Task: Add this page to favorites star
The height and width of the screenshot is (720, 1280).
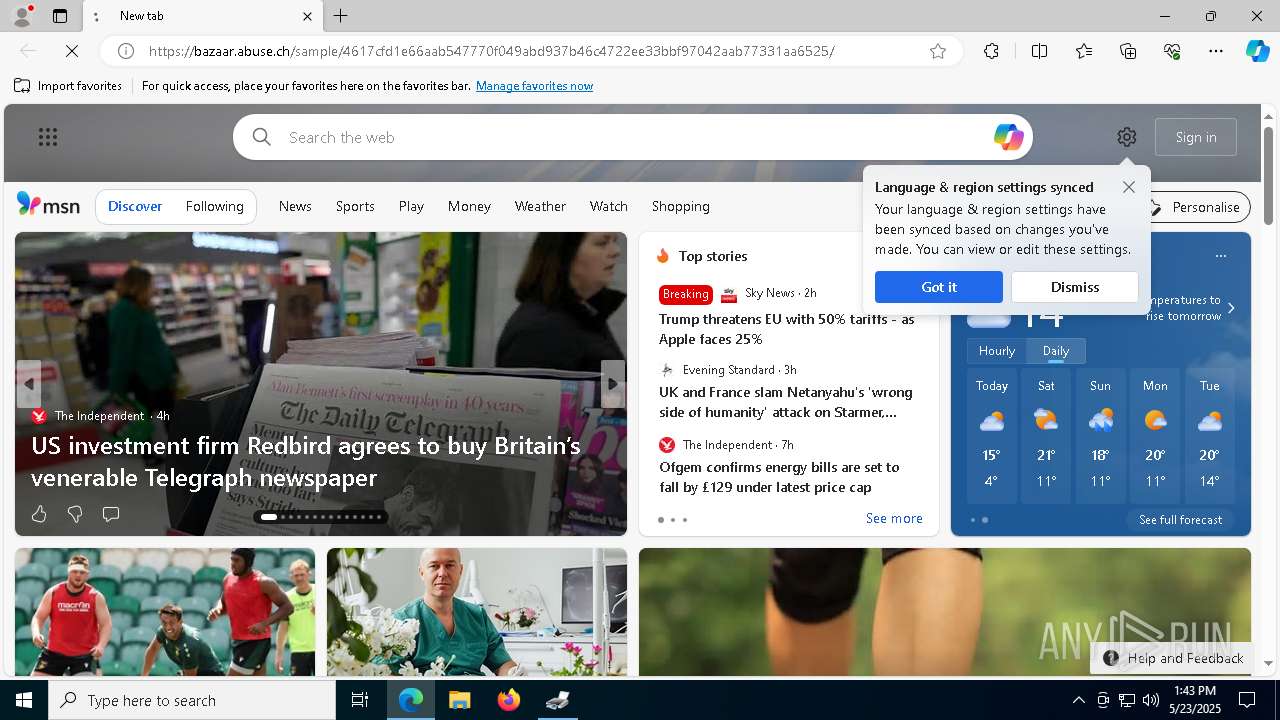Action: point(938,51)
